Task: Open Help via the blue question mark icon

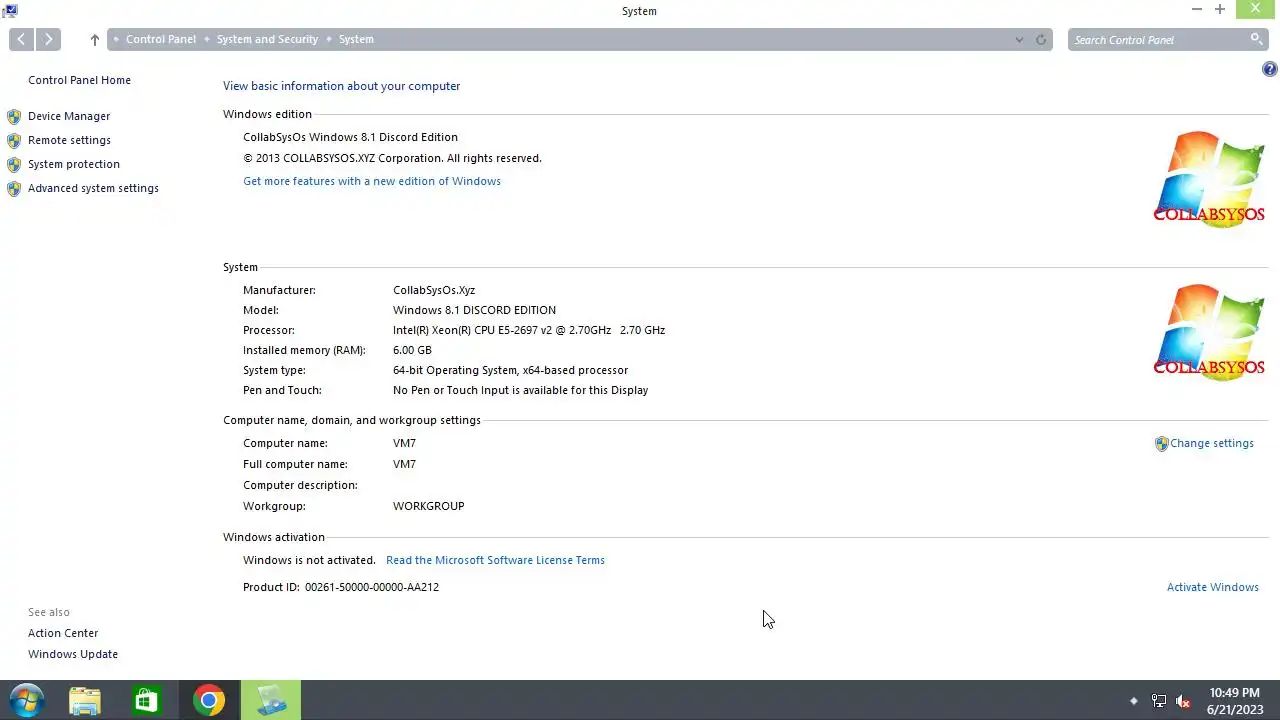Action: 1270,69
